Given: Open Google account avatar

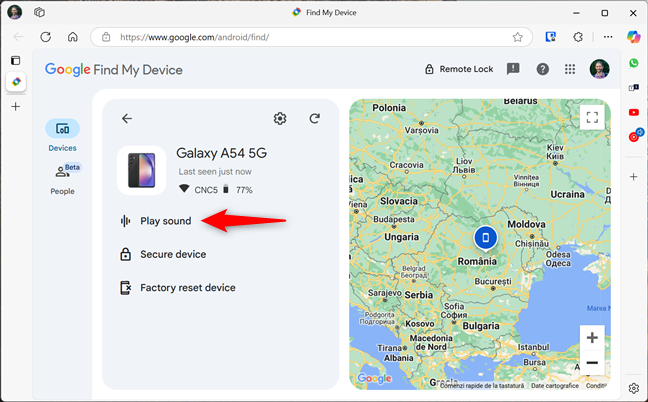Looking at the screenshot, I should (599, 69).
